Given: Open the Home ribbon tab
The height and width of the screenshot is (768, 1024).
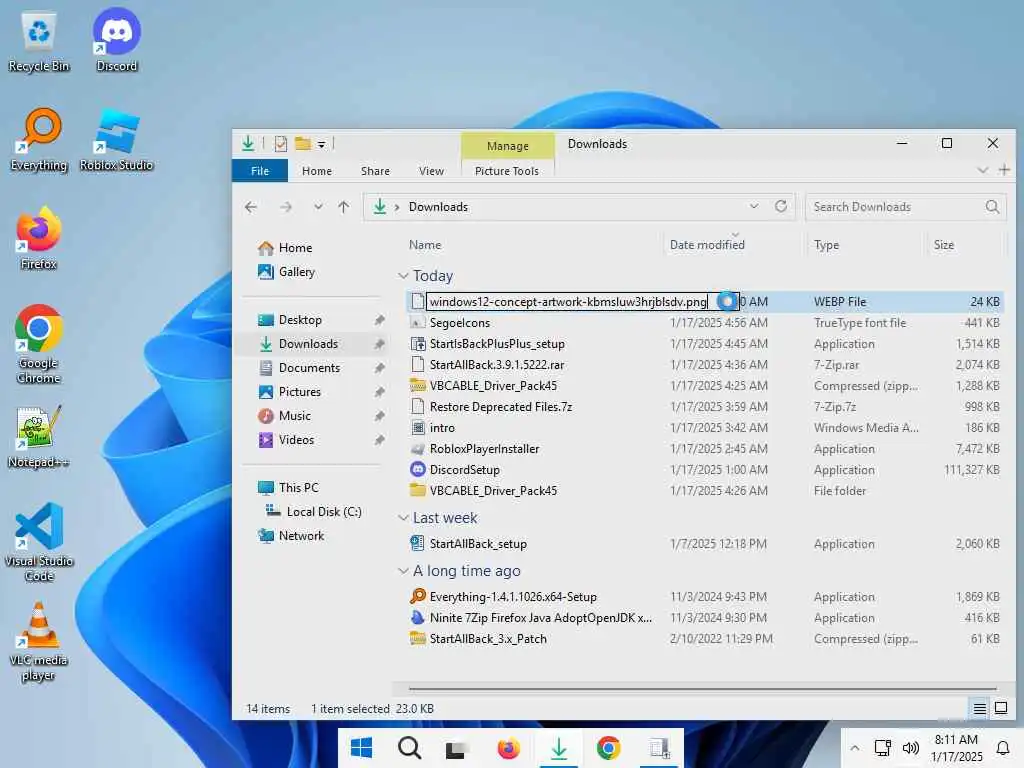Looking at the screenshot, I should coord(317,170).
